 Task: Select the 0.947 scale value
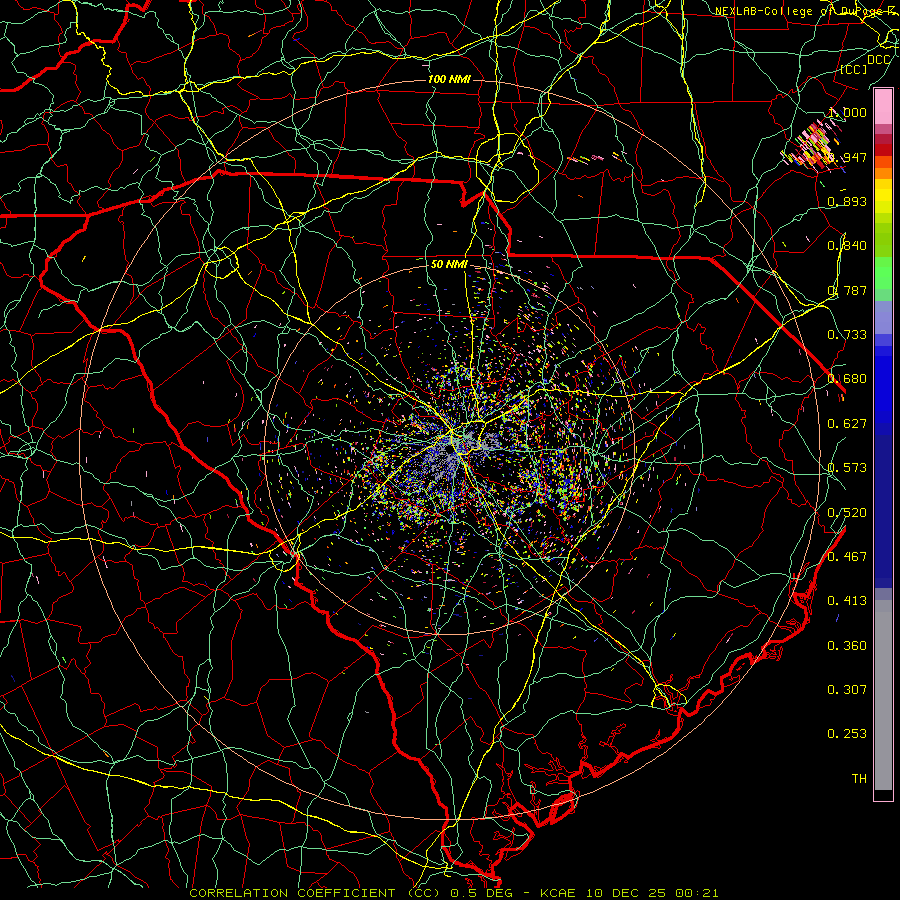coord(847,157)
